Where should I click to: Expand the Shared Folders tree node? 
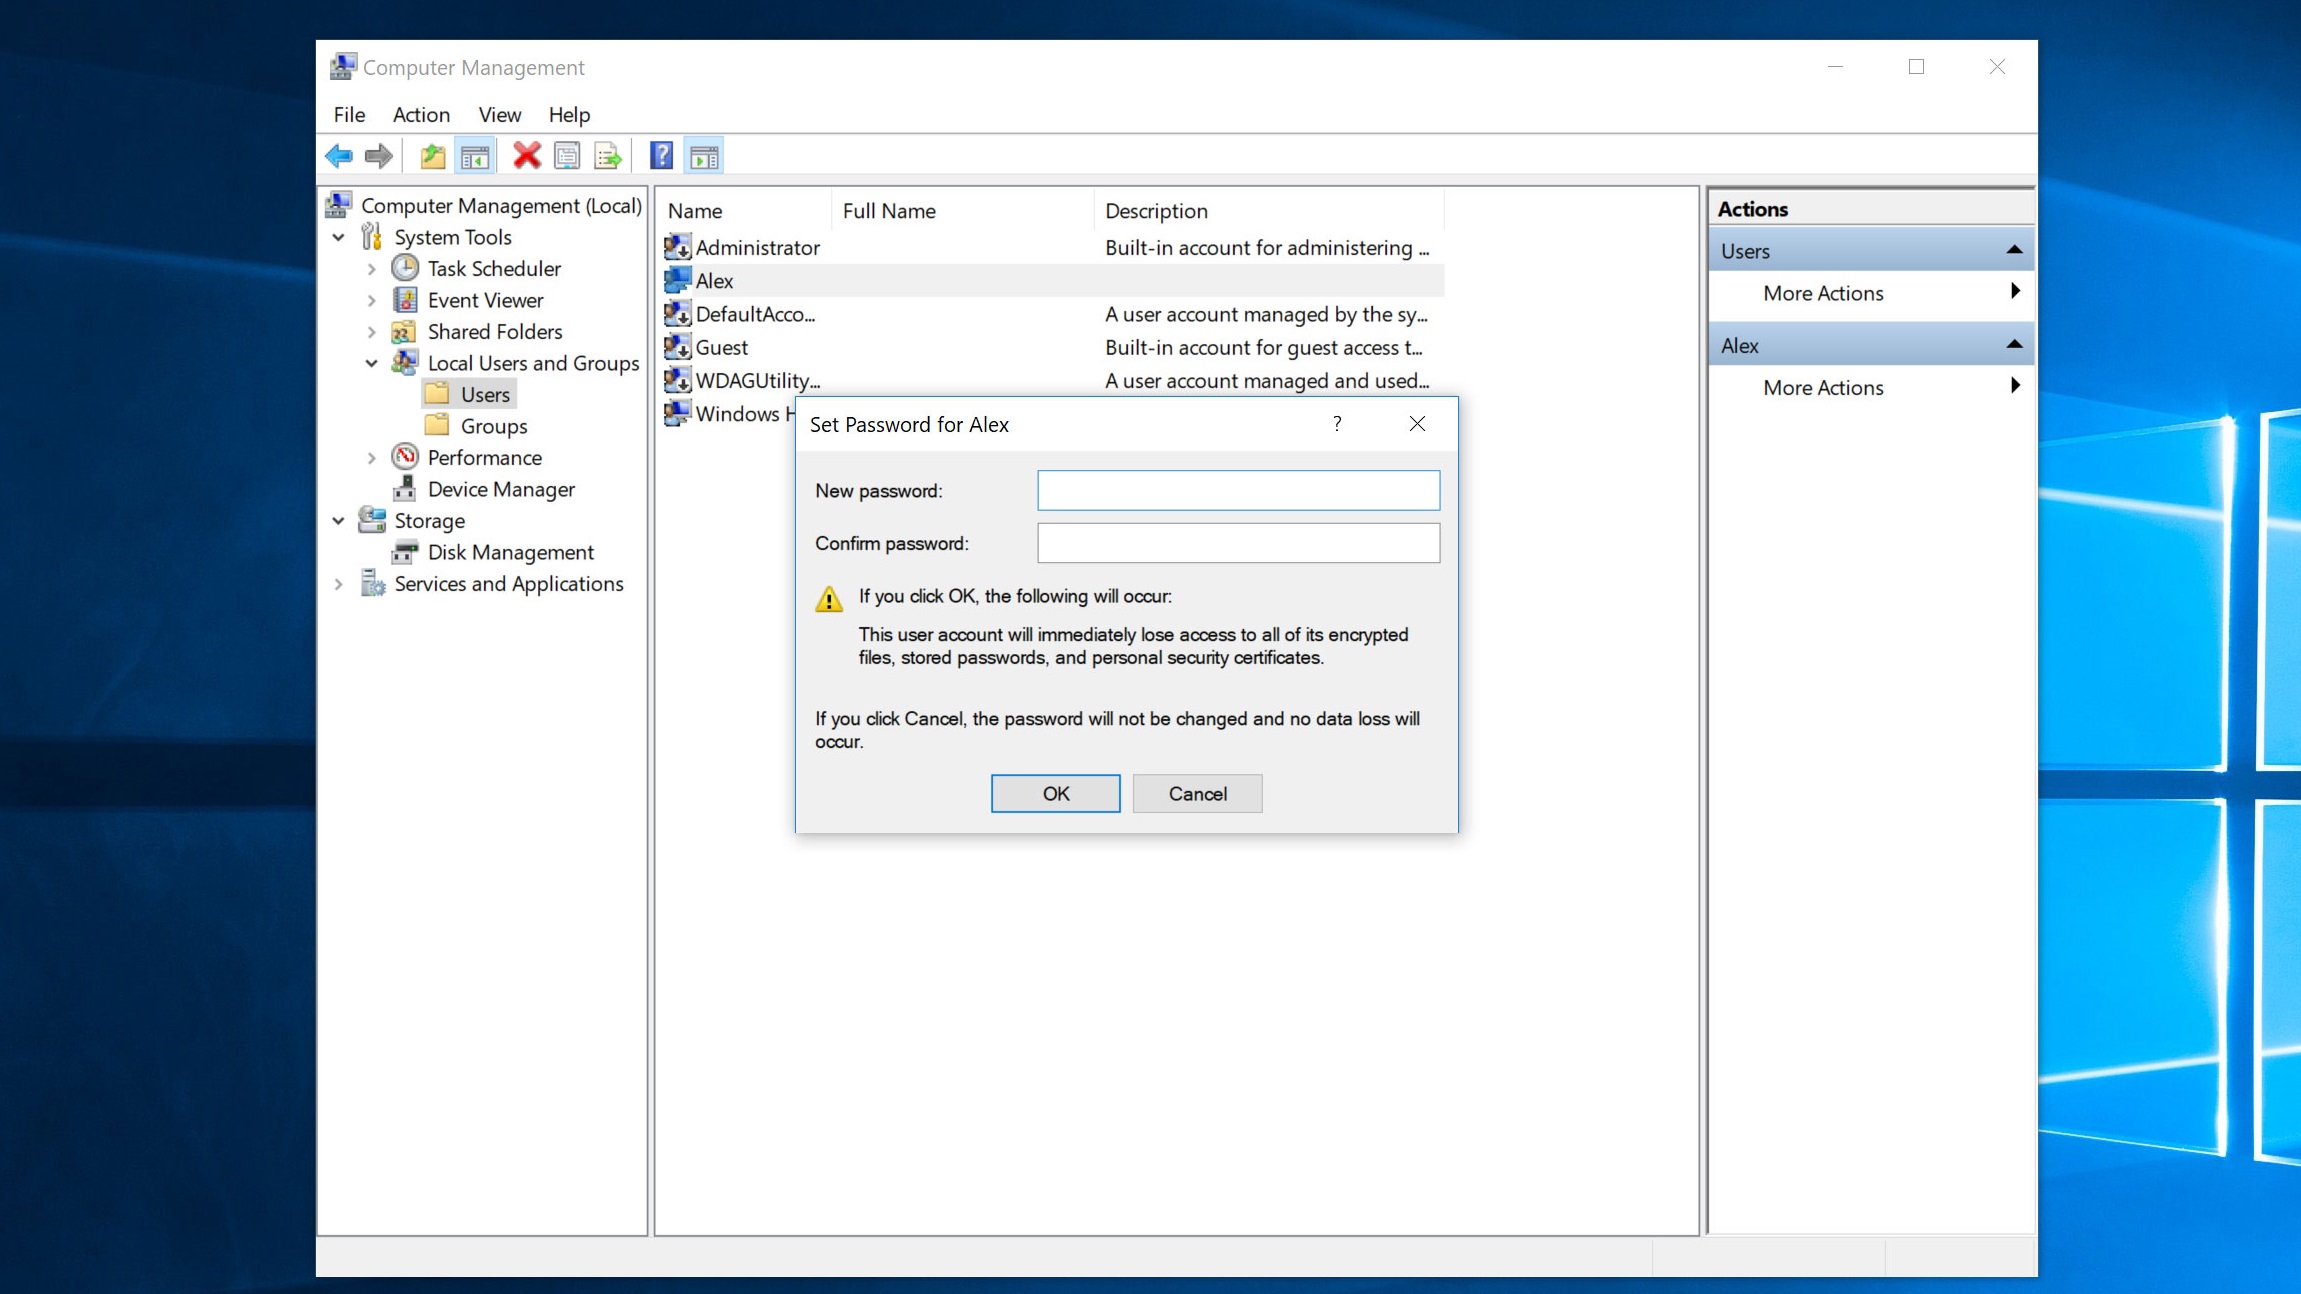[x=372, y=332]
